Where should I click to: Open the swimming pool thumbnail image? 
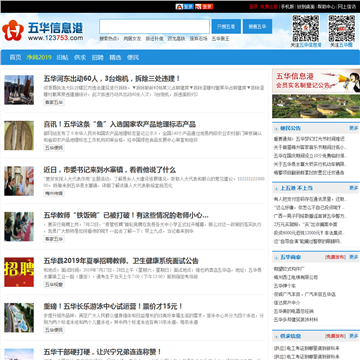coord(19,318)
